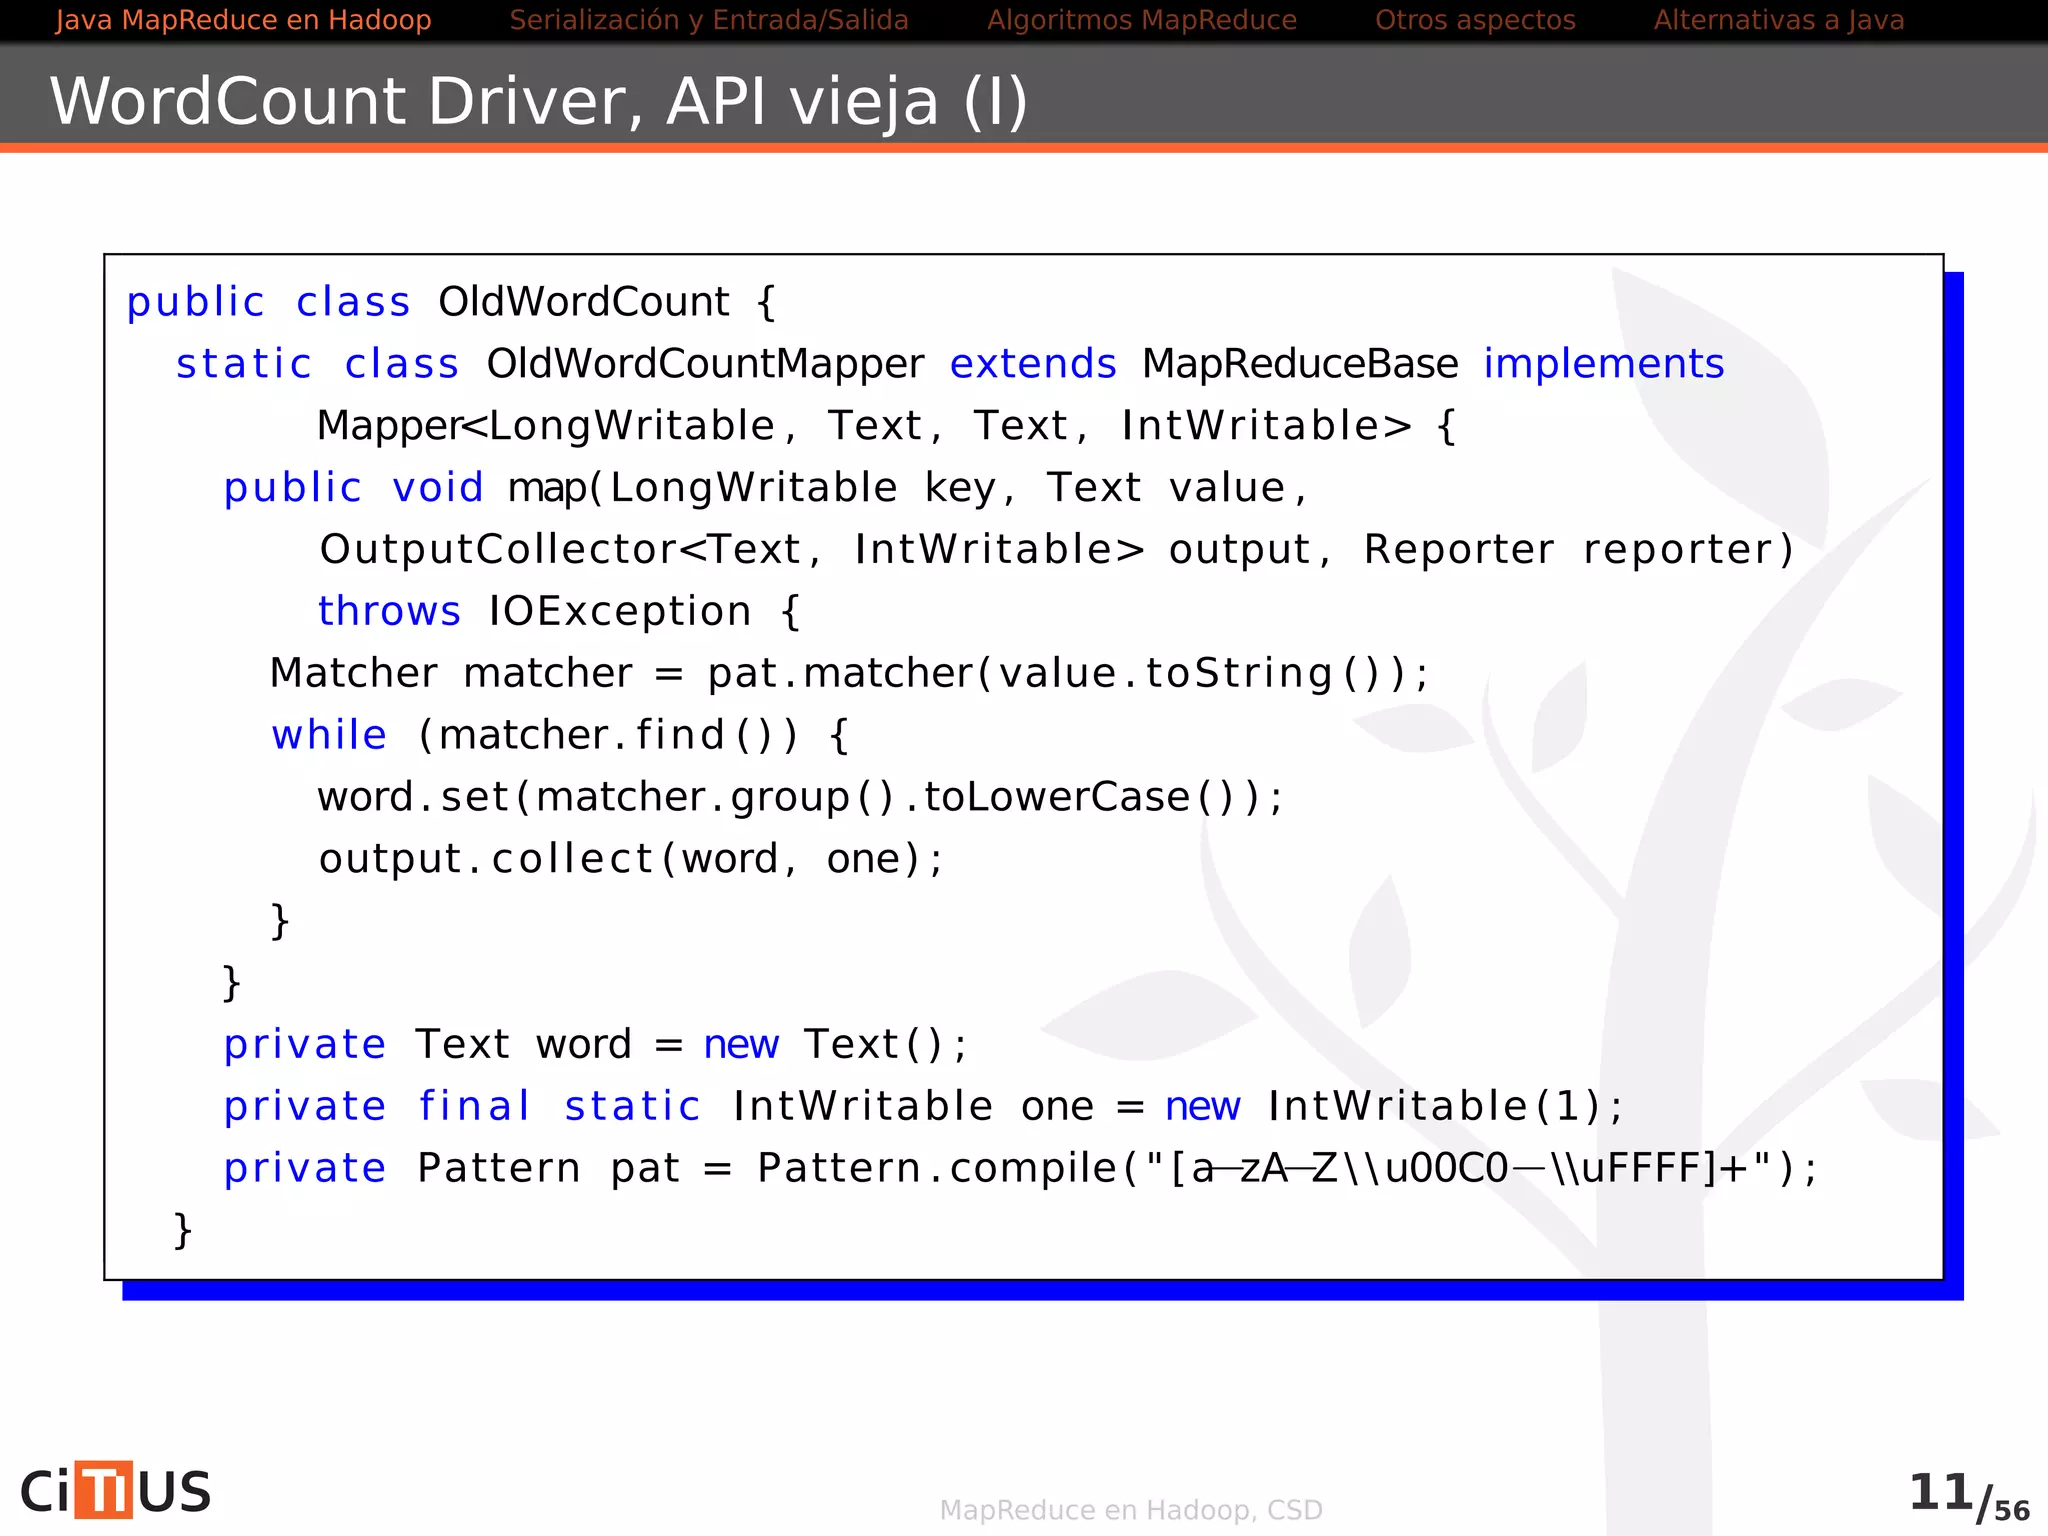Open the 'Otros aspectos' navigation link
The image size is (2048, 1536).
click(1475, 20)
